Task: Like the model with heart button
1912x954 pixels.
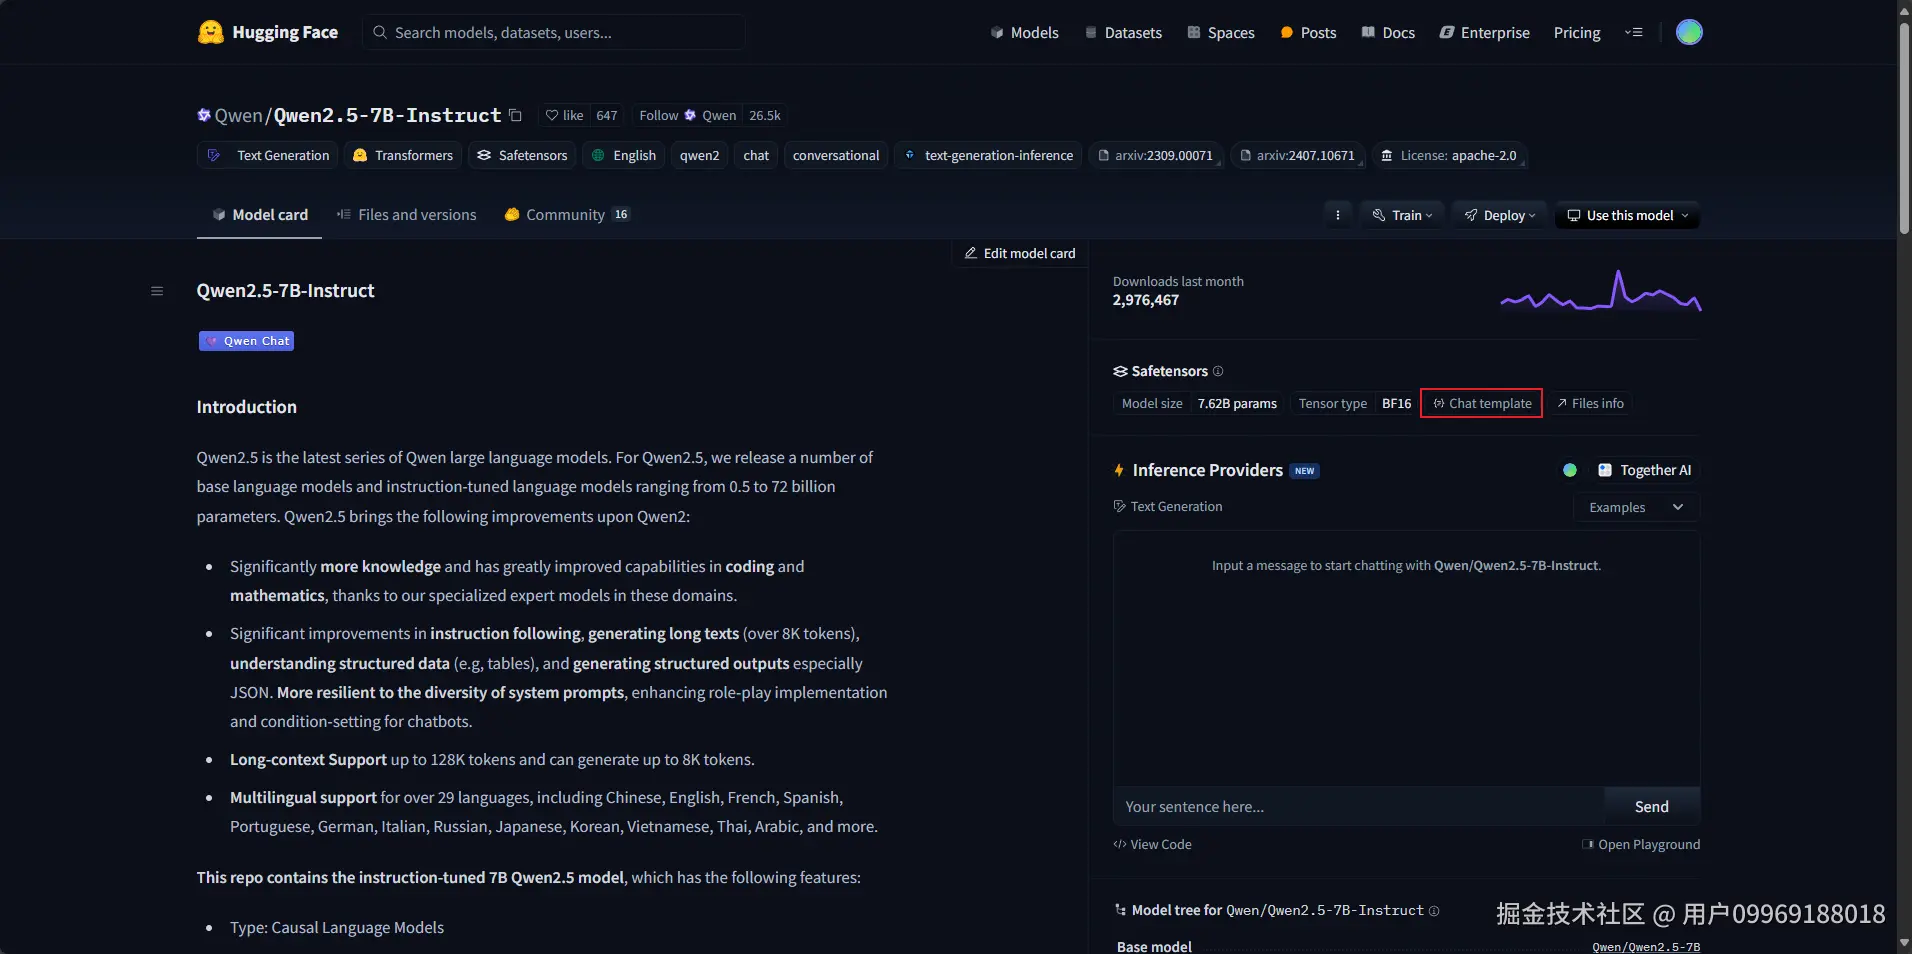Action: pos(564,115)
